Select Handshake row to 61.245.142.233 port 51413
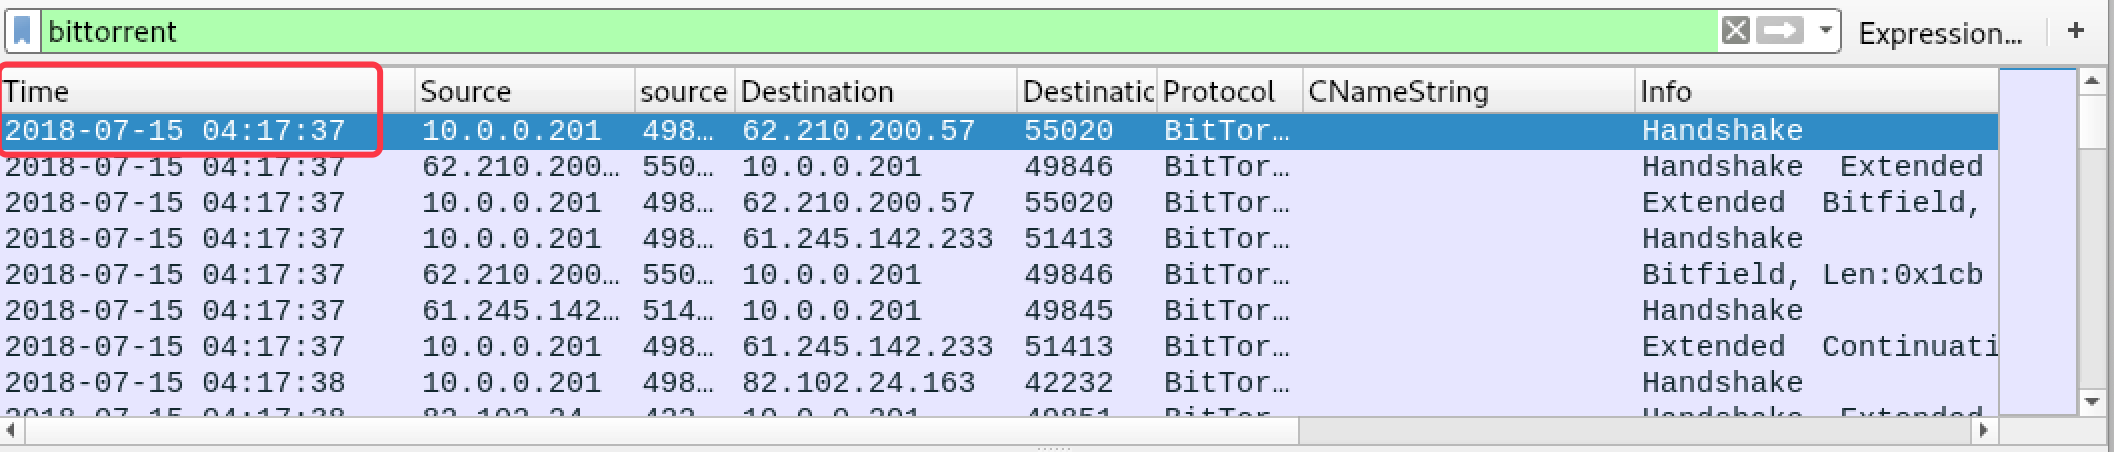2114x452 pixels. [x=998, y=239]
